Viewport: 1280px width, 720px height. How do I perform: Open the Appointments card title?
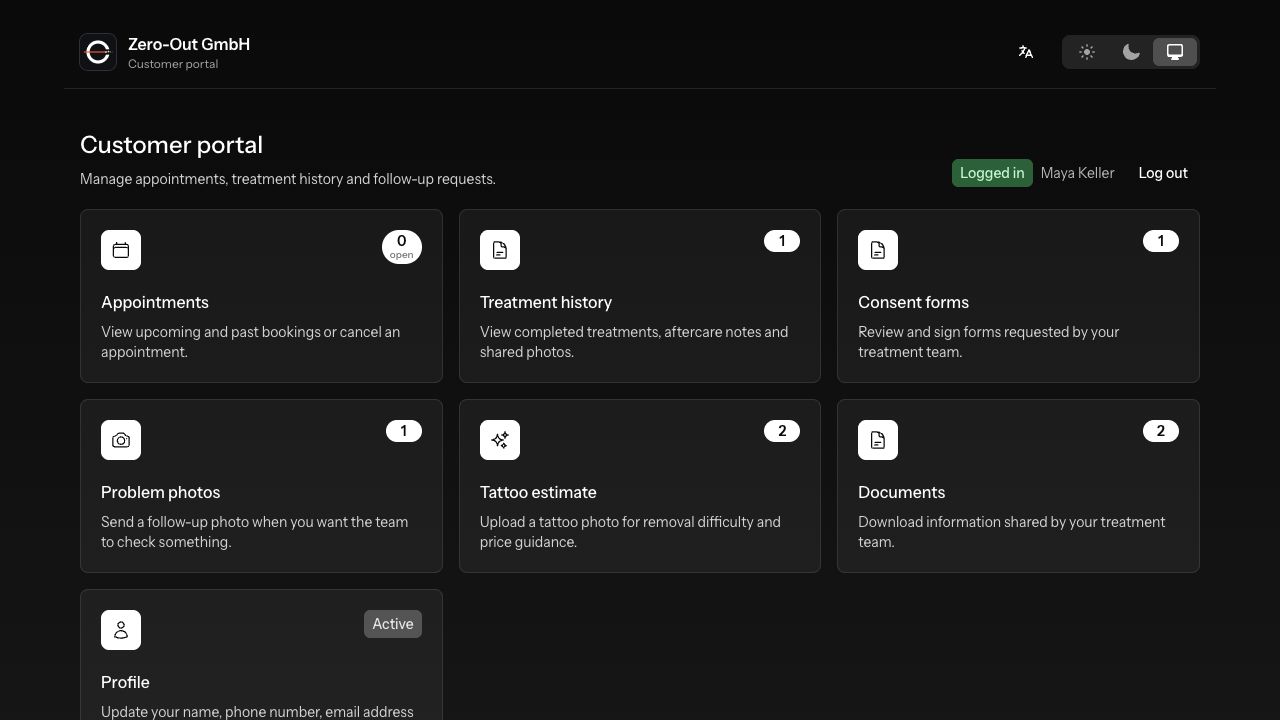(155, 302)
